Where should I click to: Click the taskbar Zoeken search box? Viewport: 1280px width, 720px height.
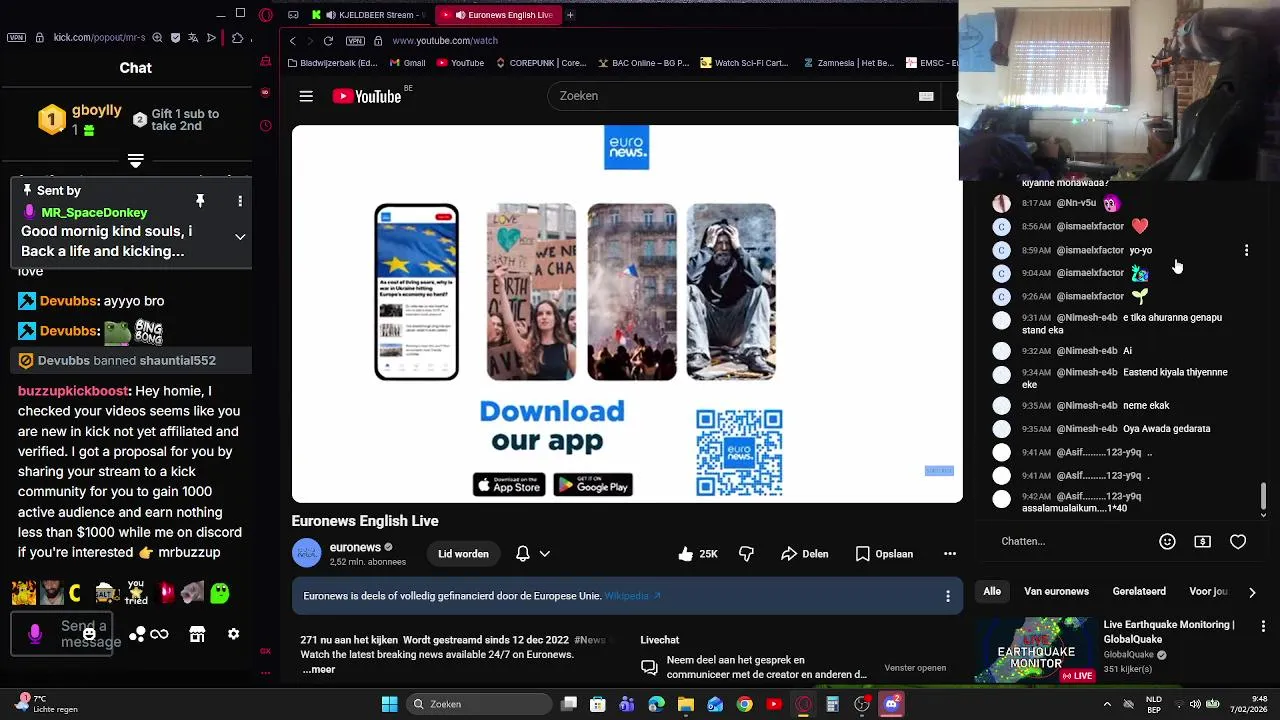click(481, 704)
